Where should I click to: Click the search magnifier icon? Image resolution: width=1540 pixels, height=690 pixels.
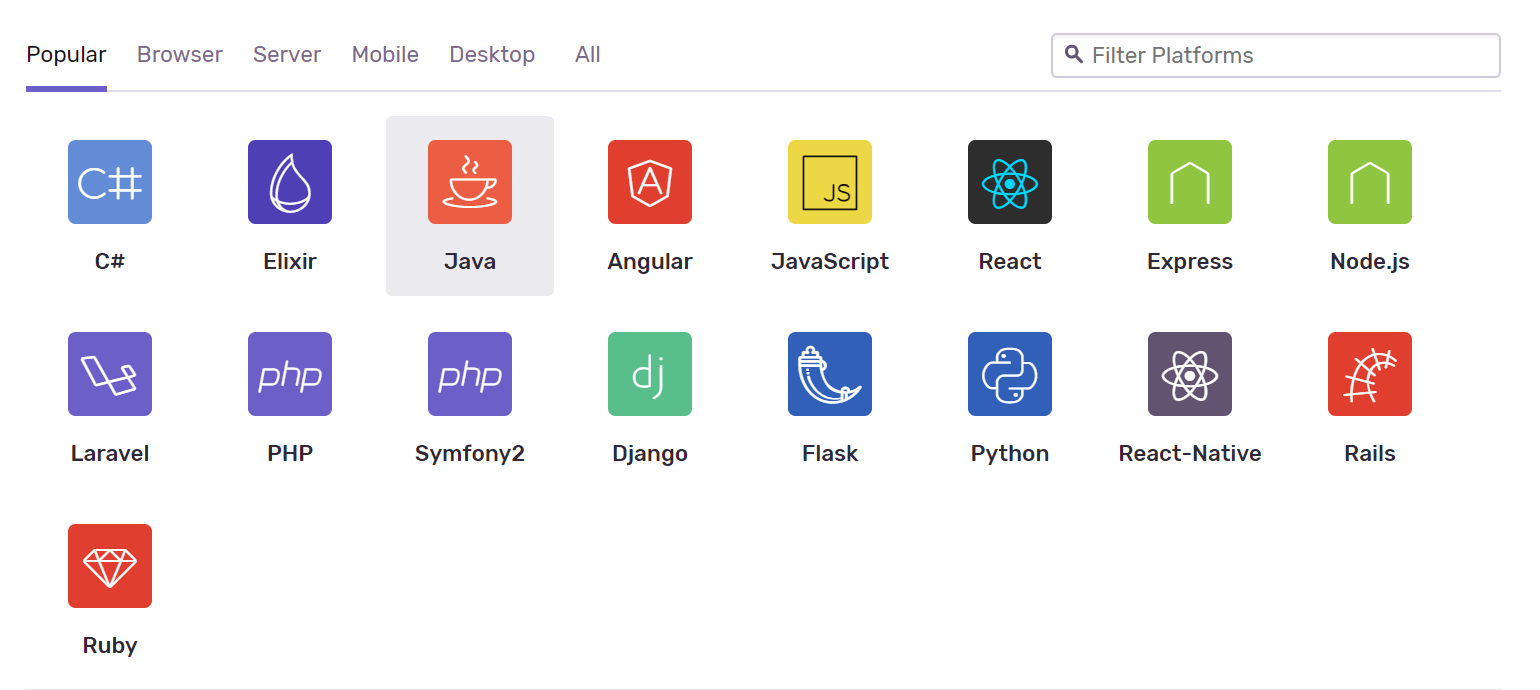(1074, 54)
